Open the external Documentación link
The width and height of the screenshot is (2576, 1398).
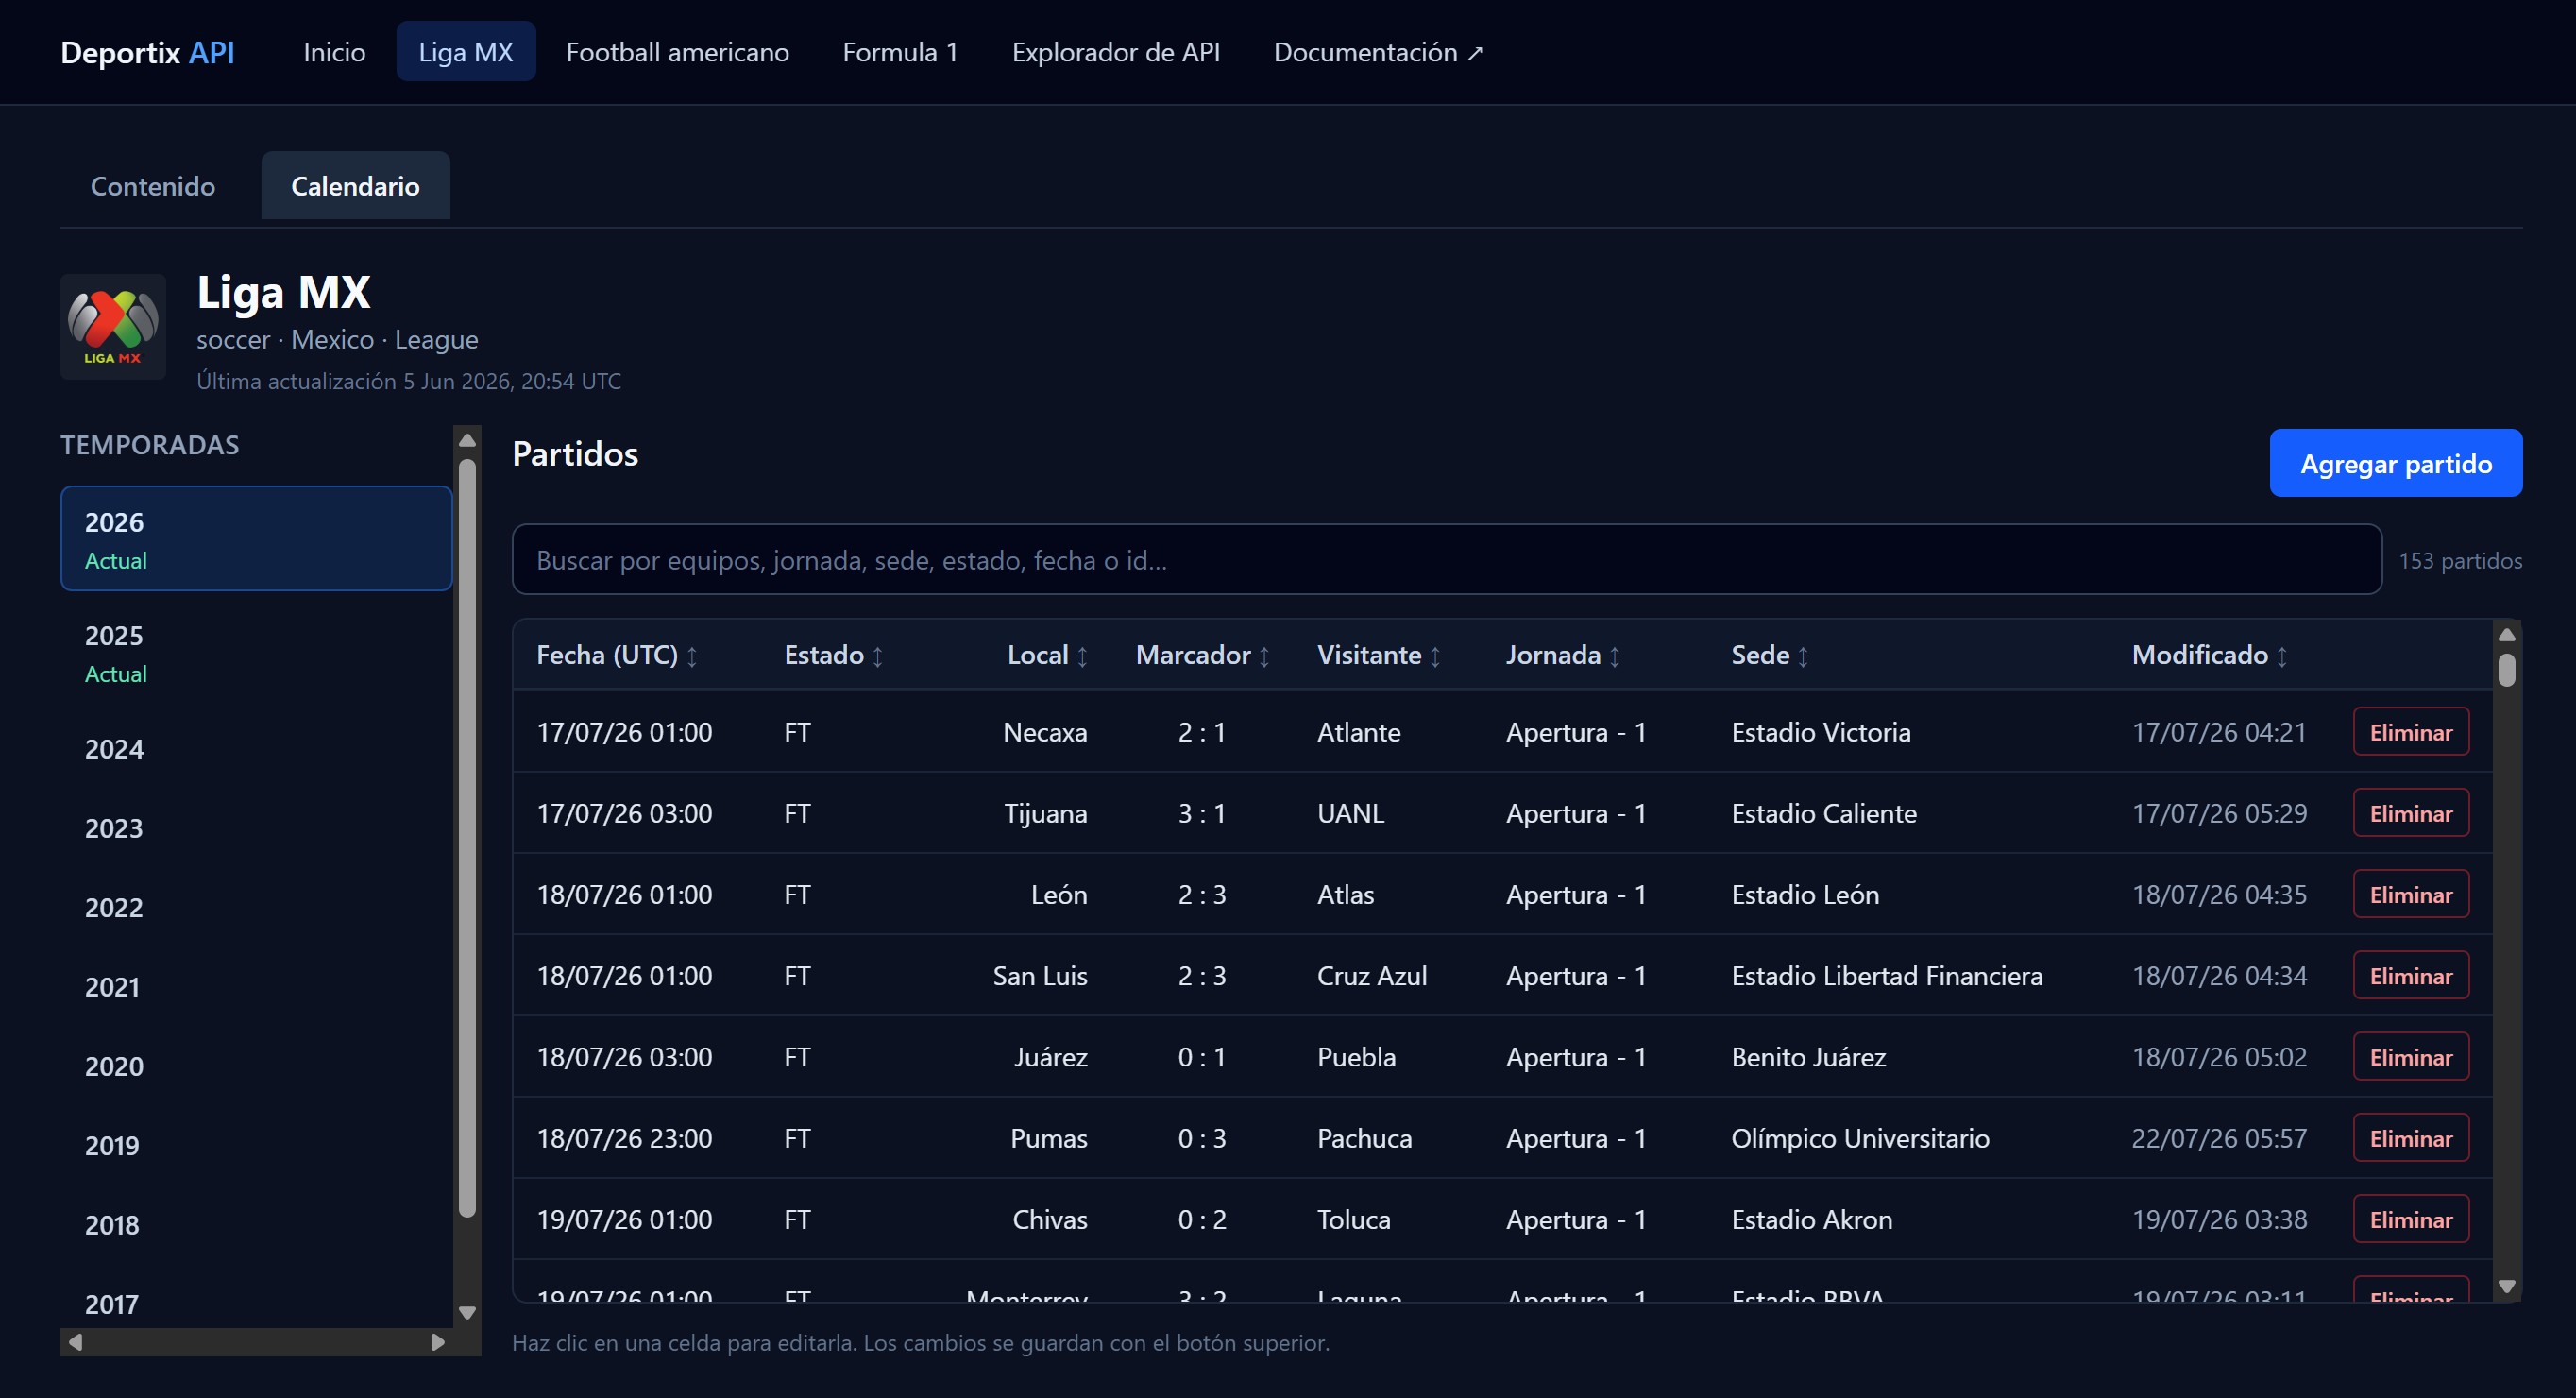[x=1378, y=52]
